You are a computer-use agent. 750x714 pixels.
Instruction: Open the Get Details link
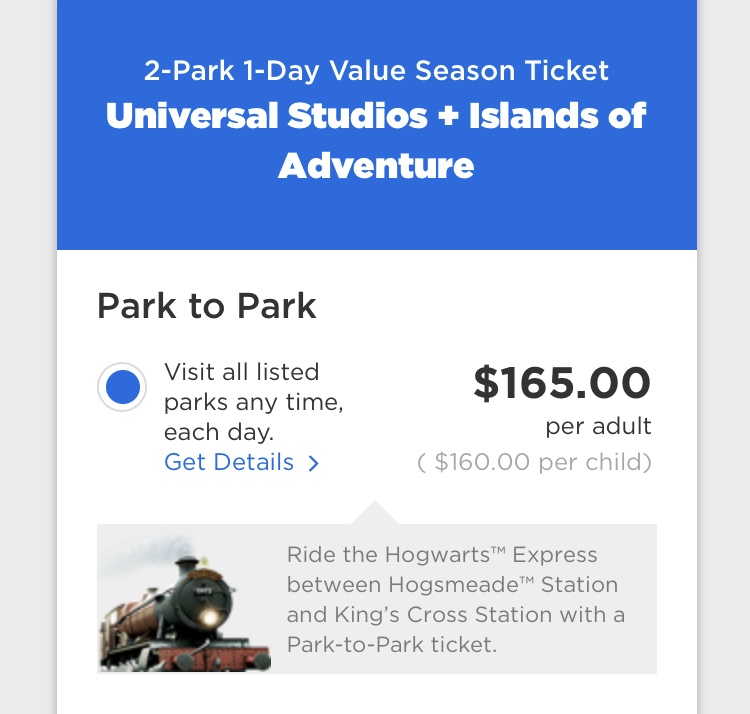[229, 462]
